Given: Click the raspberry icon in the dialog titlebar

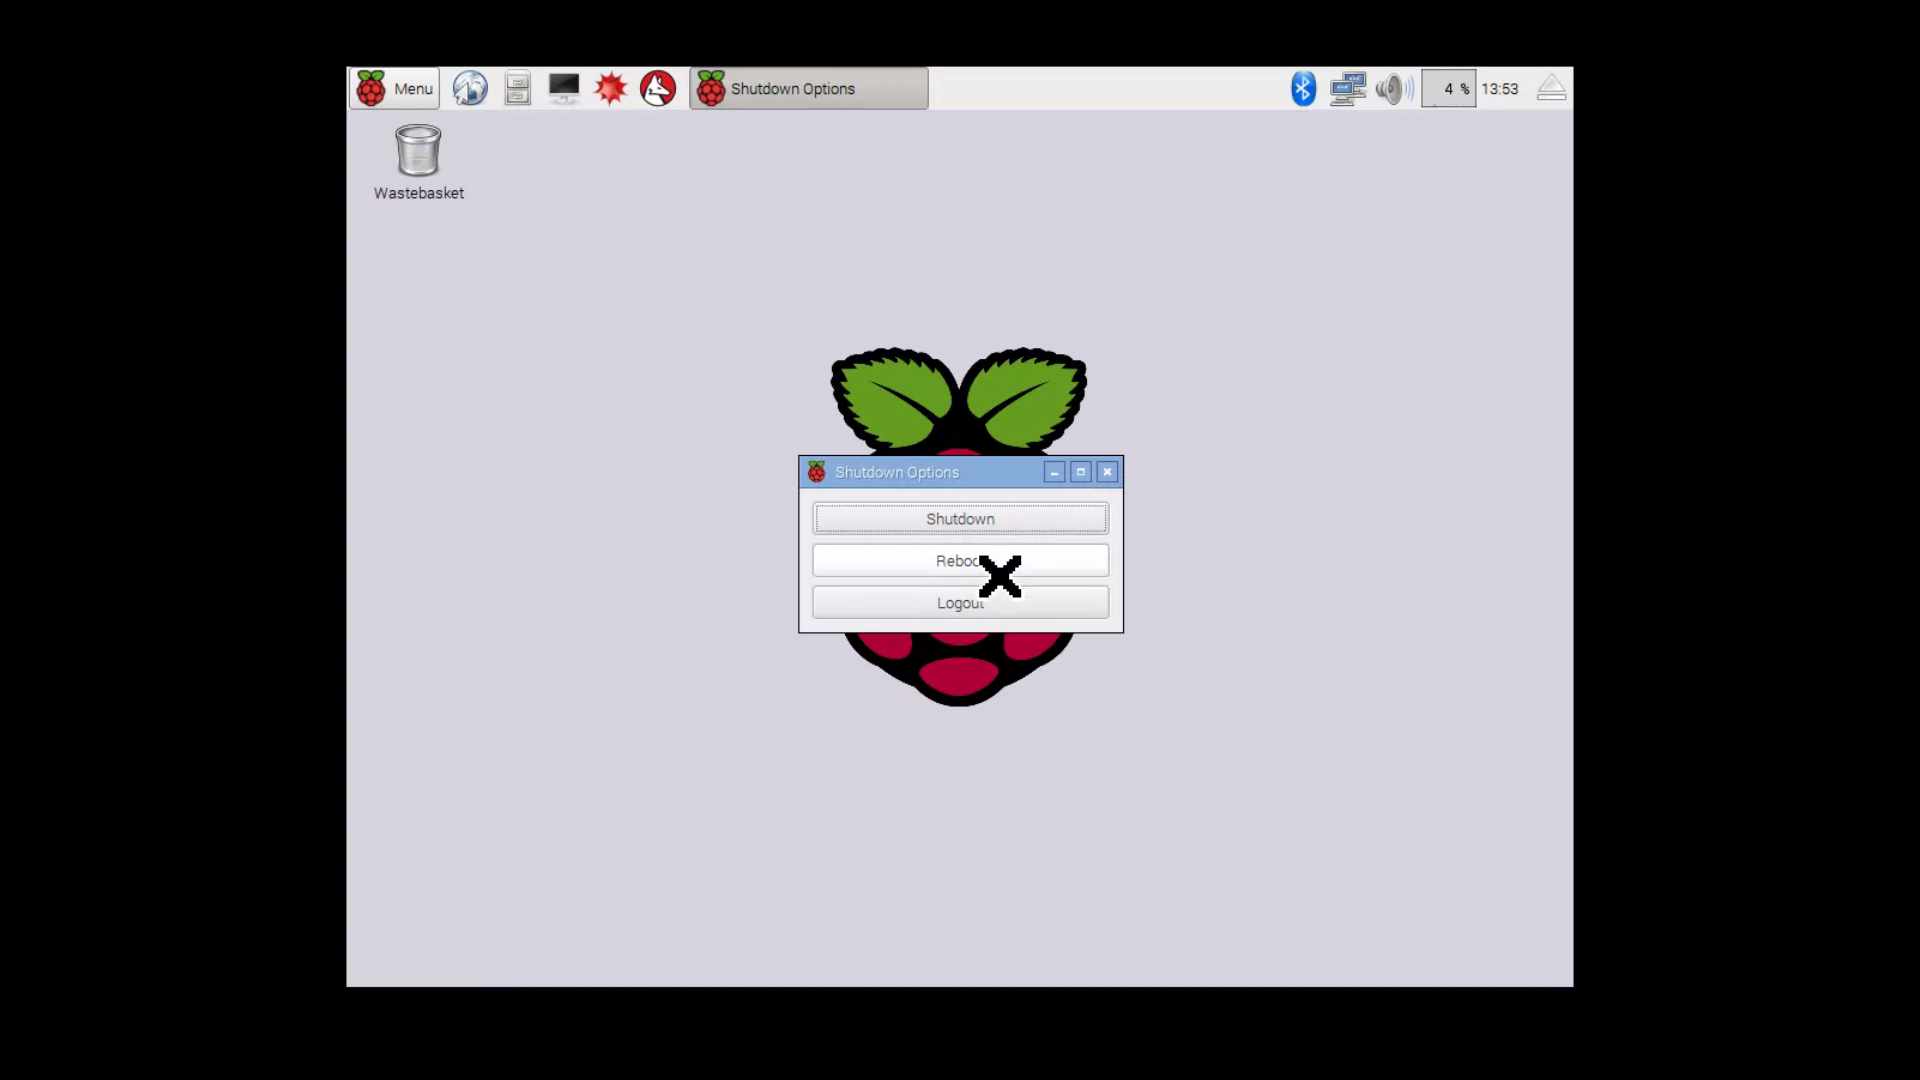Looking at the screenshot, I should [816, 471].
